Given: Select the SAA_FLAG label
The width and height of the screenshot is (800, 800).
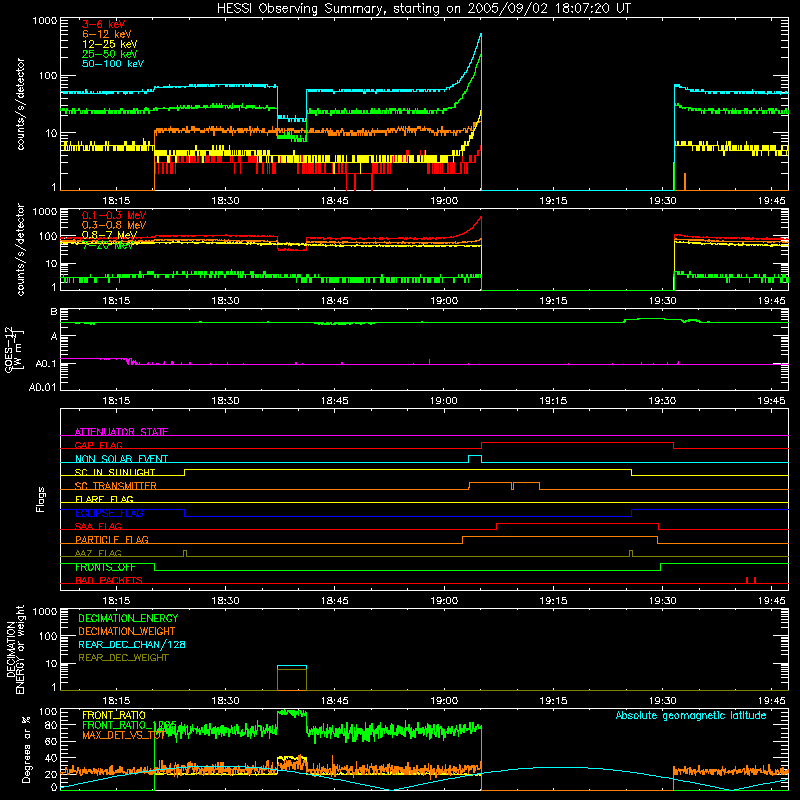Looking at the screenshot, I should pos(98,526).
